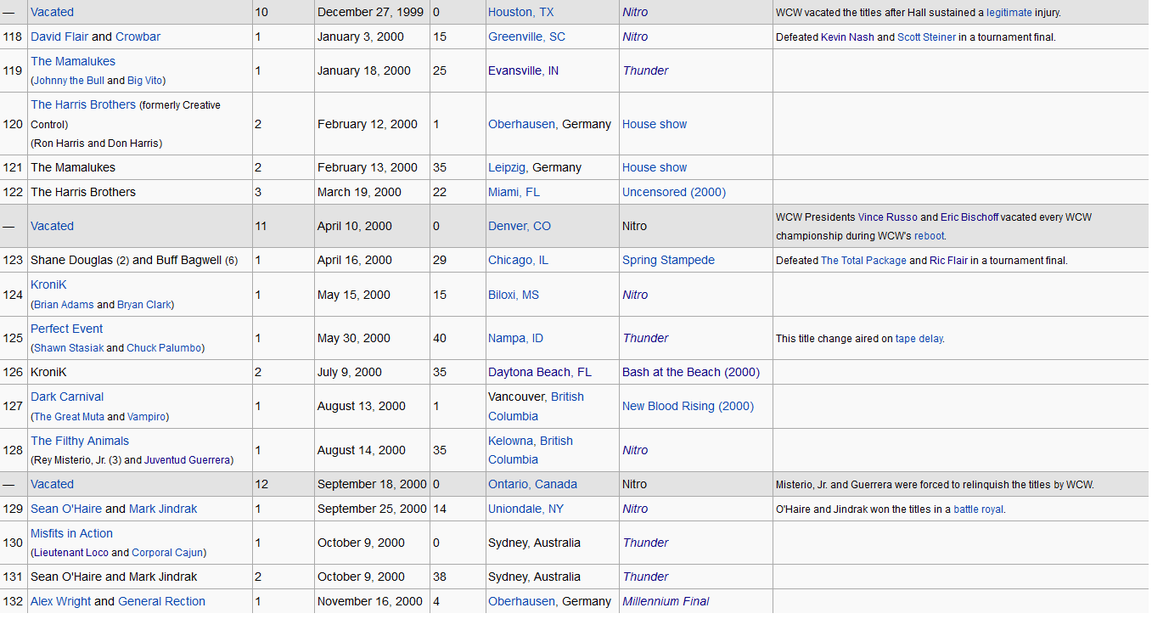Viewport: 1152px width, 619px height.
Task: Open The Mamalukes link in row 119
Action: pos(73,62)
